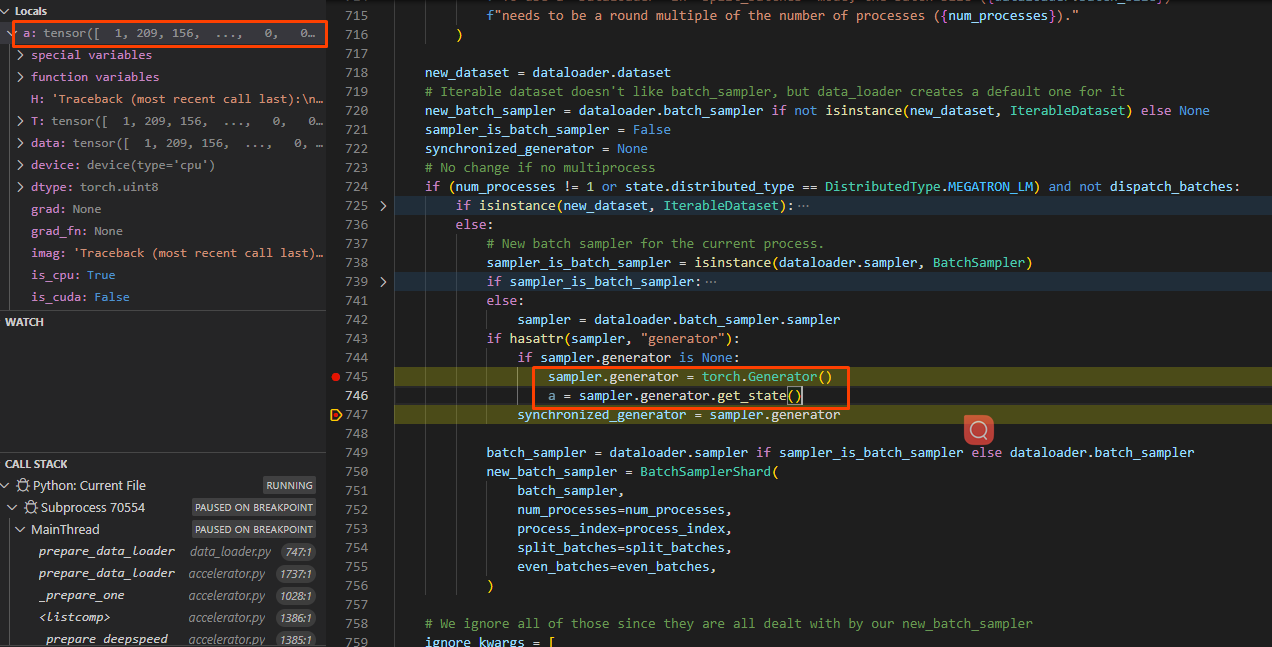Collapse the a: tensor variable entry
This screenshot has height=647, width=1272.
tap(10, 32)
